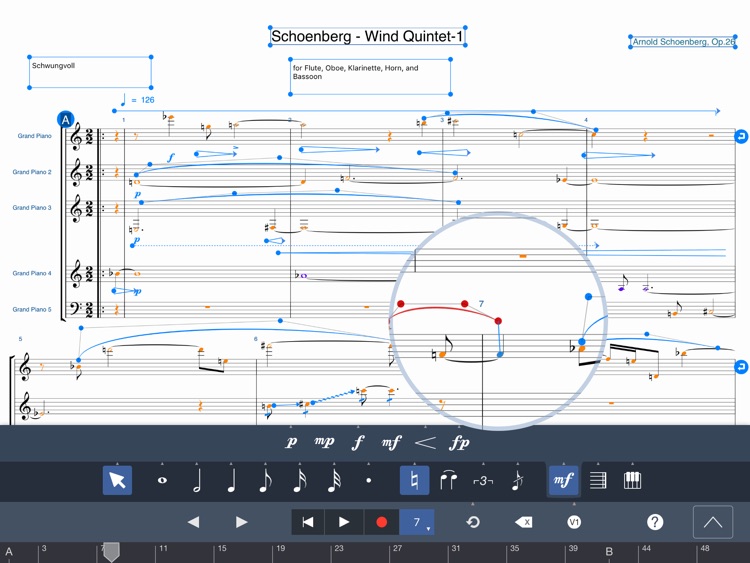The image size is (750, 563).
Task: Select the Schoenberg - Wind Quintet-1 title
Action: (367, 36)
